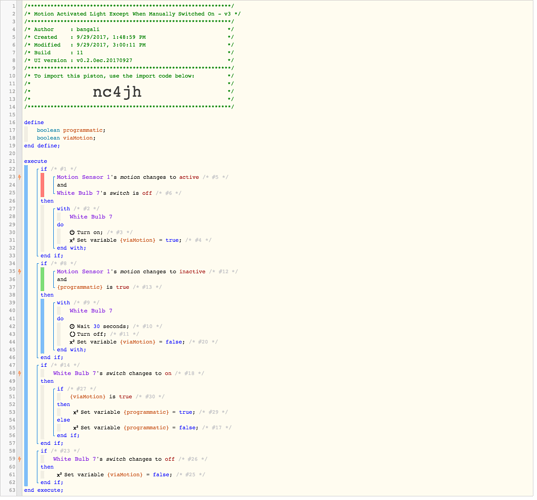Click lightning icon beside switch changes to on
This screenshot has height=500, width=537.
[20, 373]
